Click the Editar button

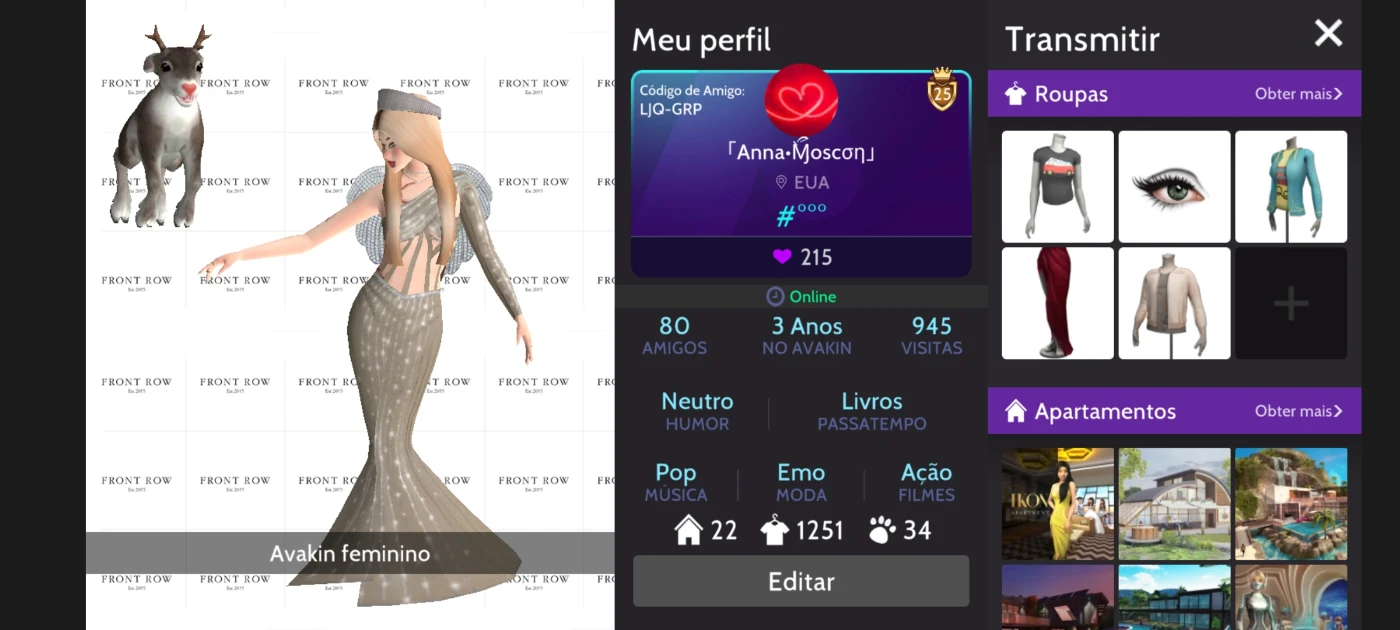pyautogui.click(x=801, y=581)
